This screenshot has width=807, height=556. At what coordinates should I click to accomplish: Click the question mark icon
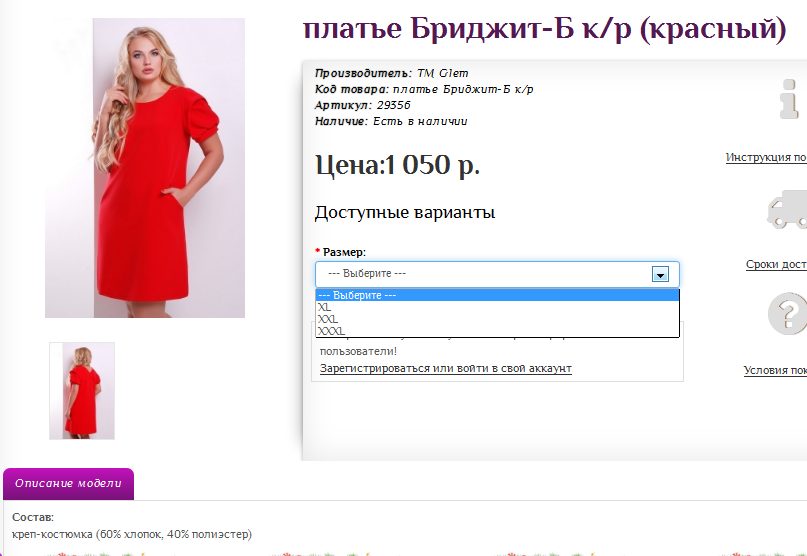pos(787,314)
